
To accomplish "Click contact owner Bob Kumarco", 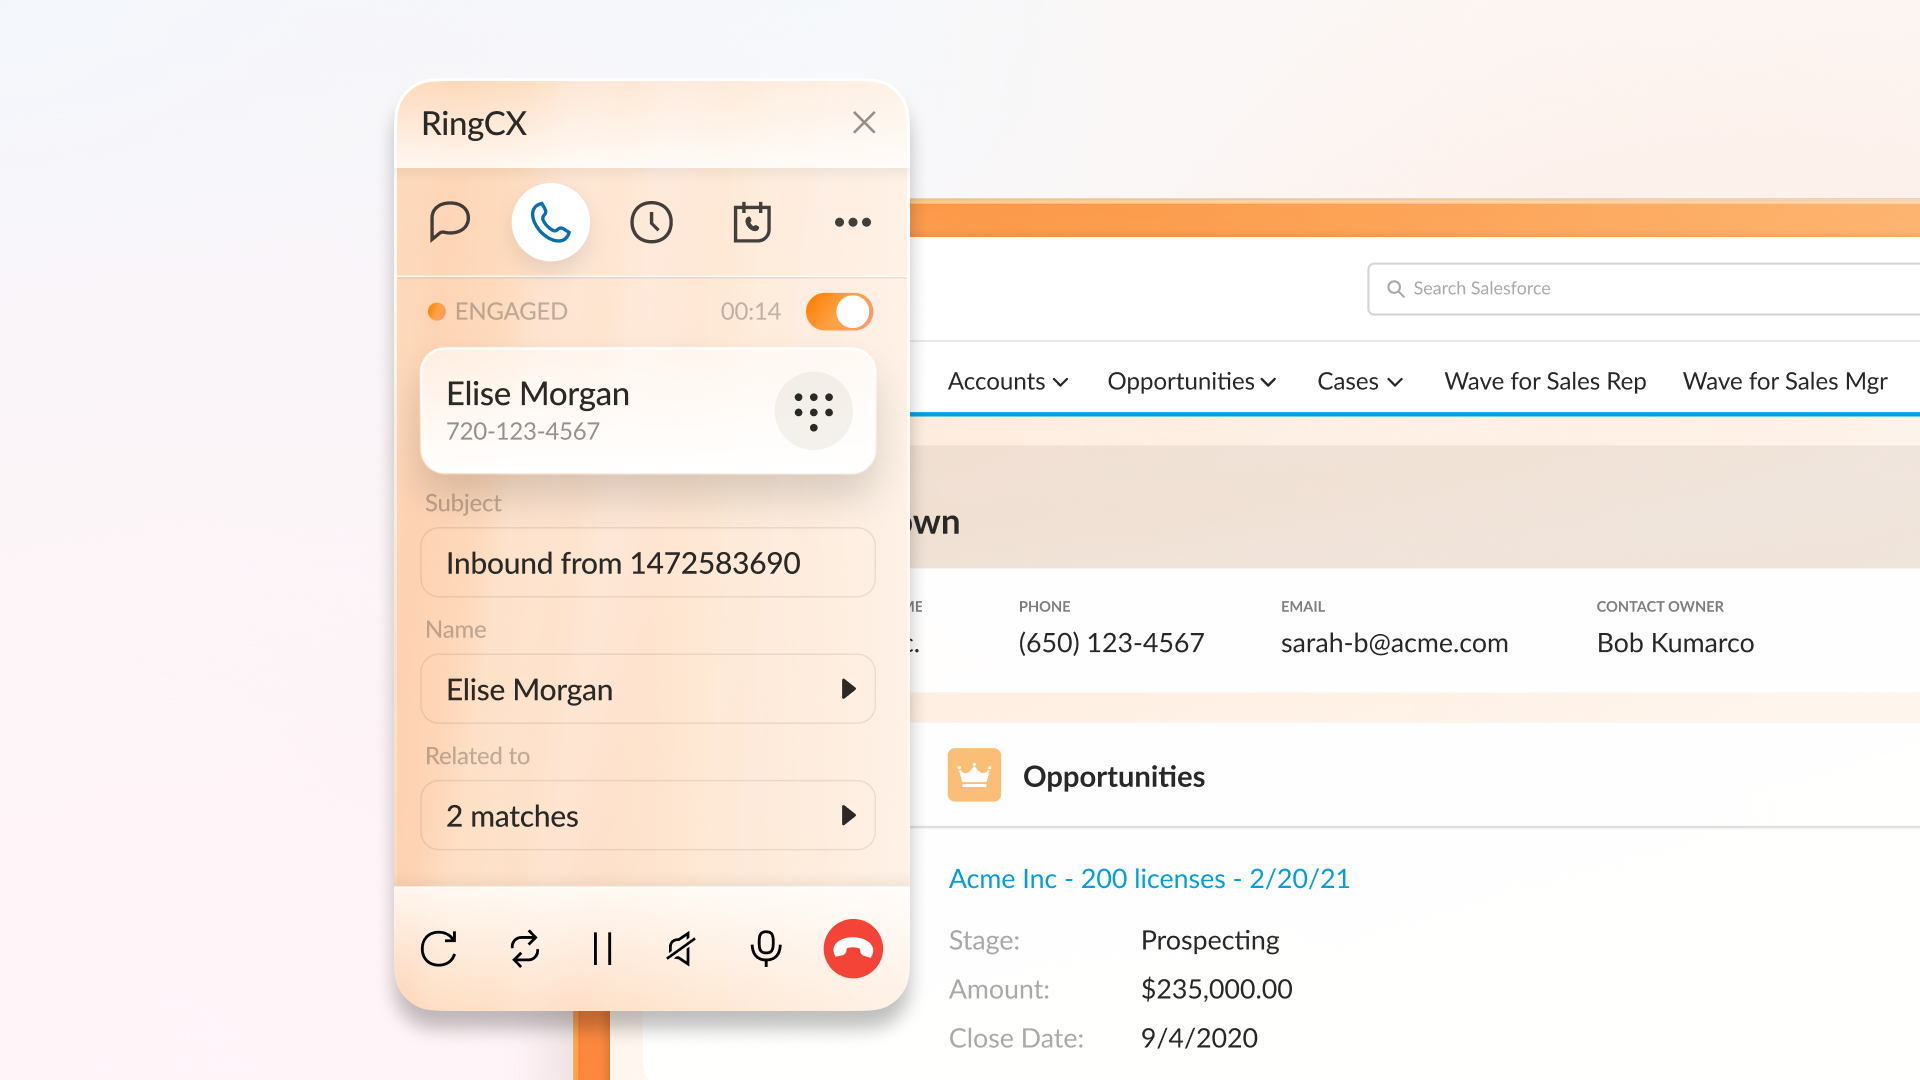I will (1675, 643).
